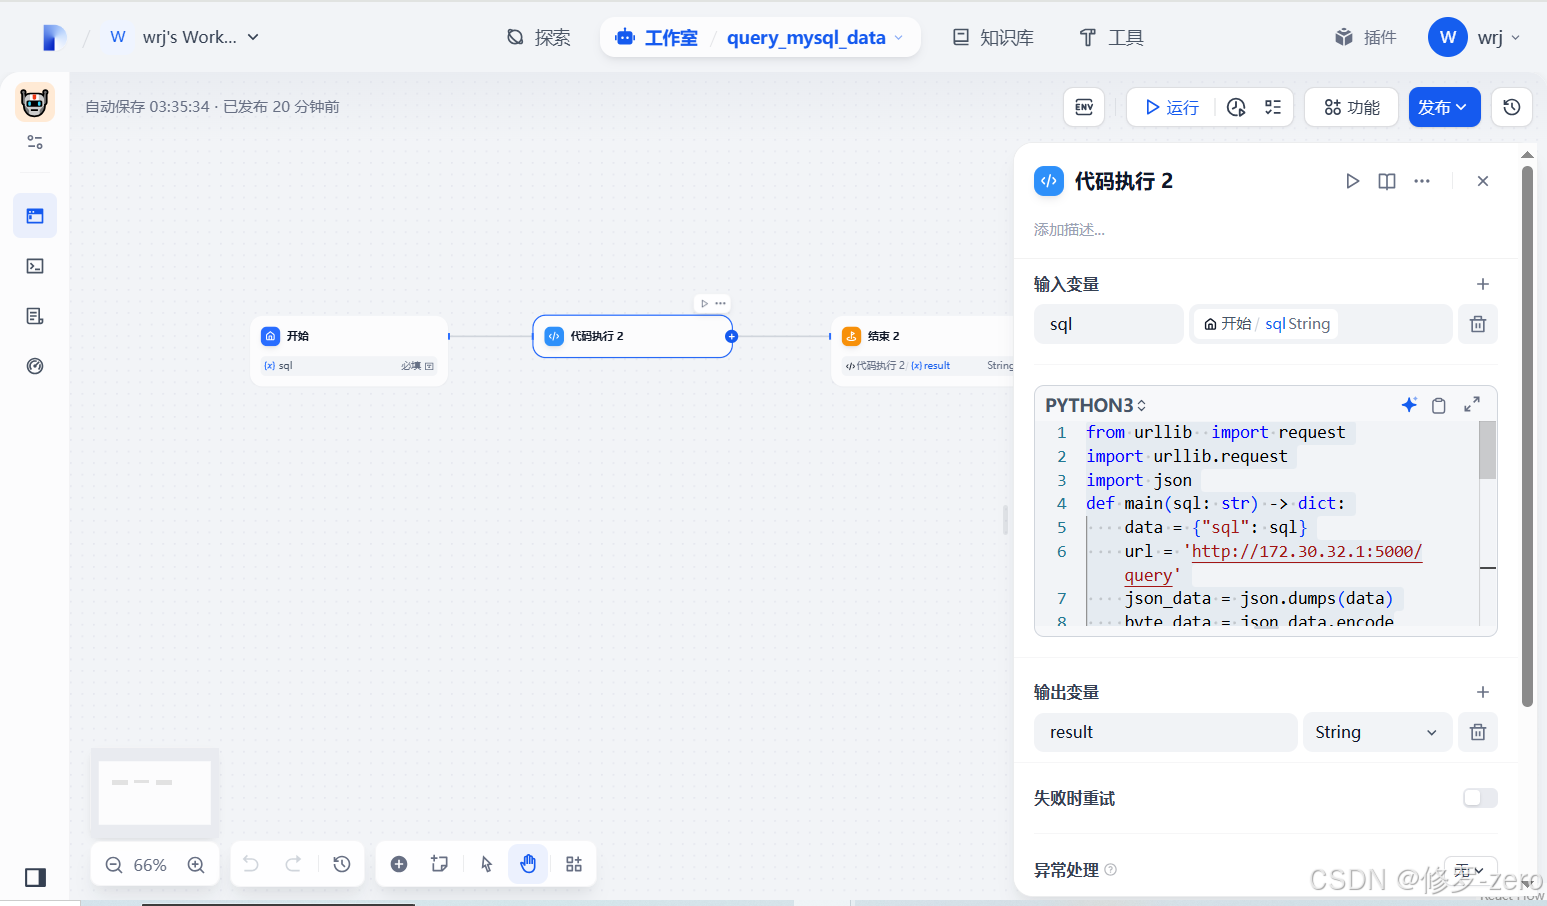Click the add node plus icon
The height and width of the screenshot is (906, 1547).
pos(398,863)
